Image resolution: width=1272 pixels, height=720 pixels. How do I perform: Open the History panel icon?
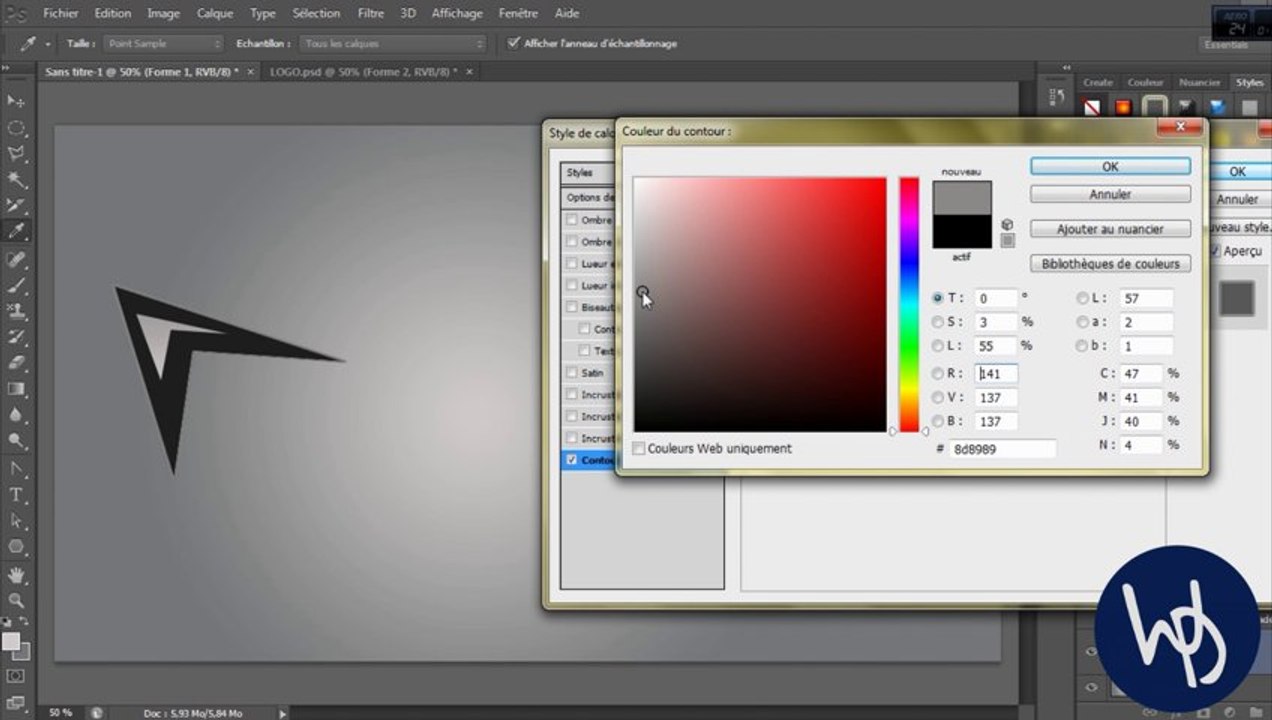[x=1057, y=97]
